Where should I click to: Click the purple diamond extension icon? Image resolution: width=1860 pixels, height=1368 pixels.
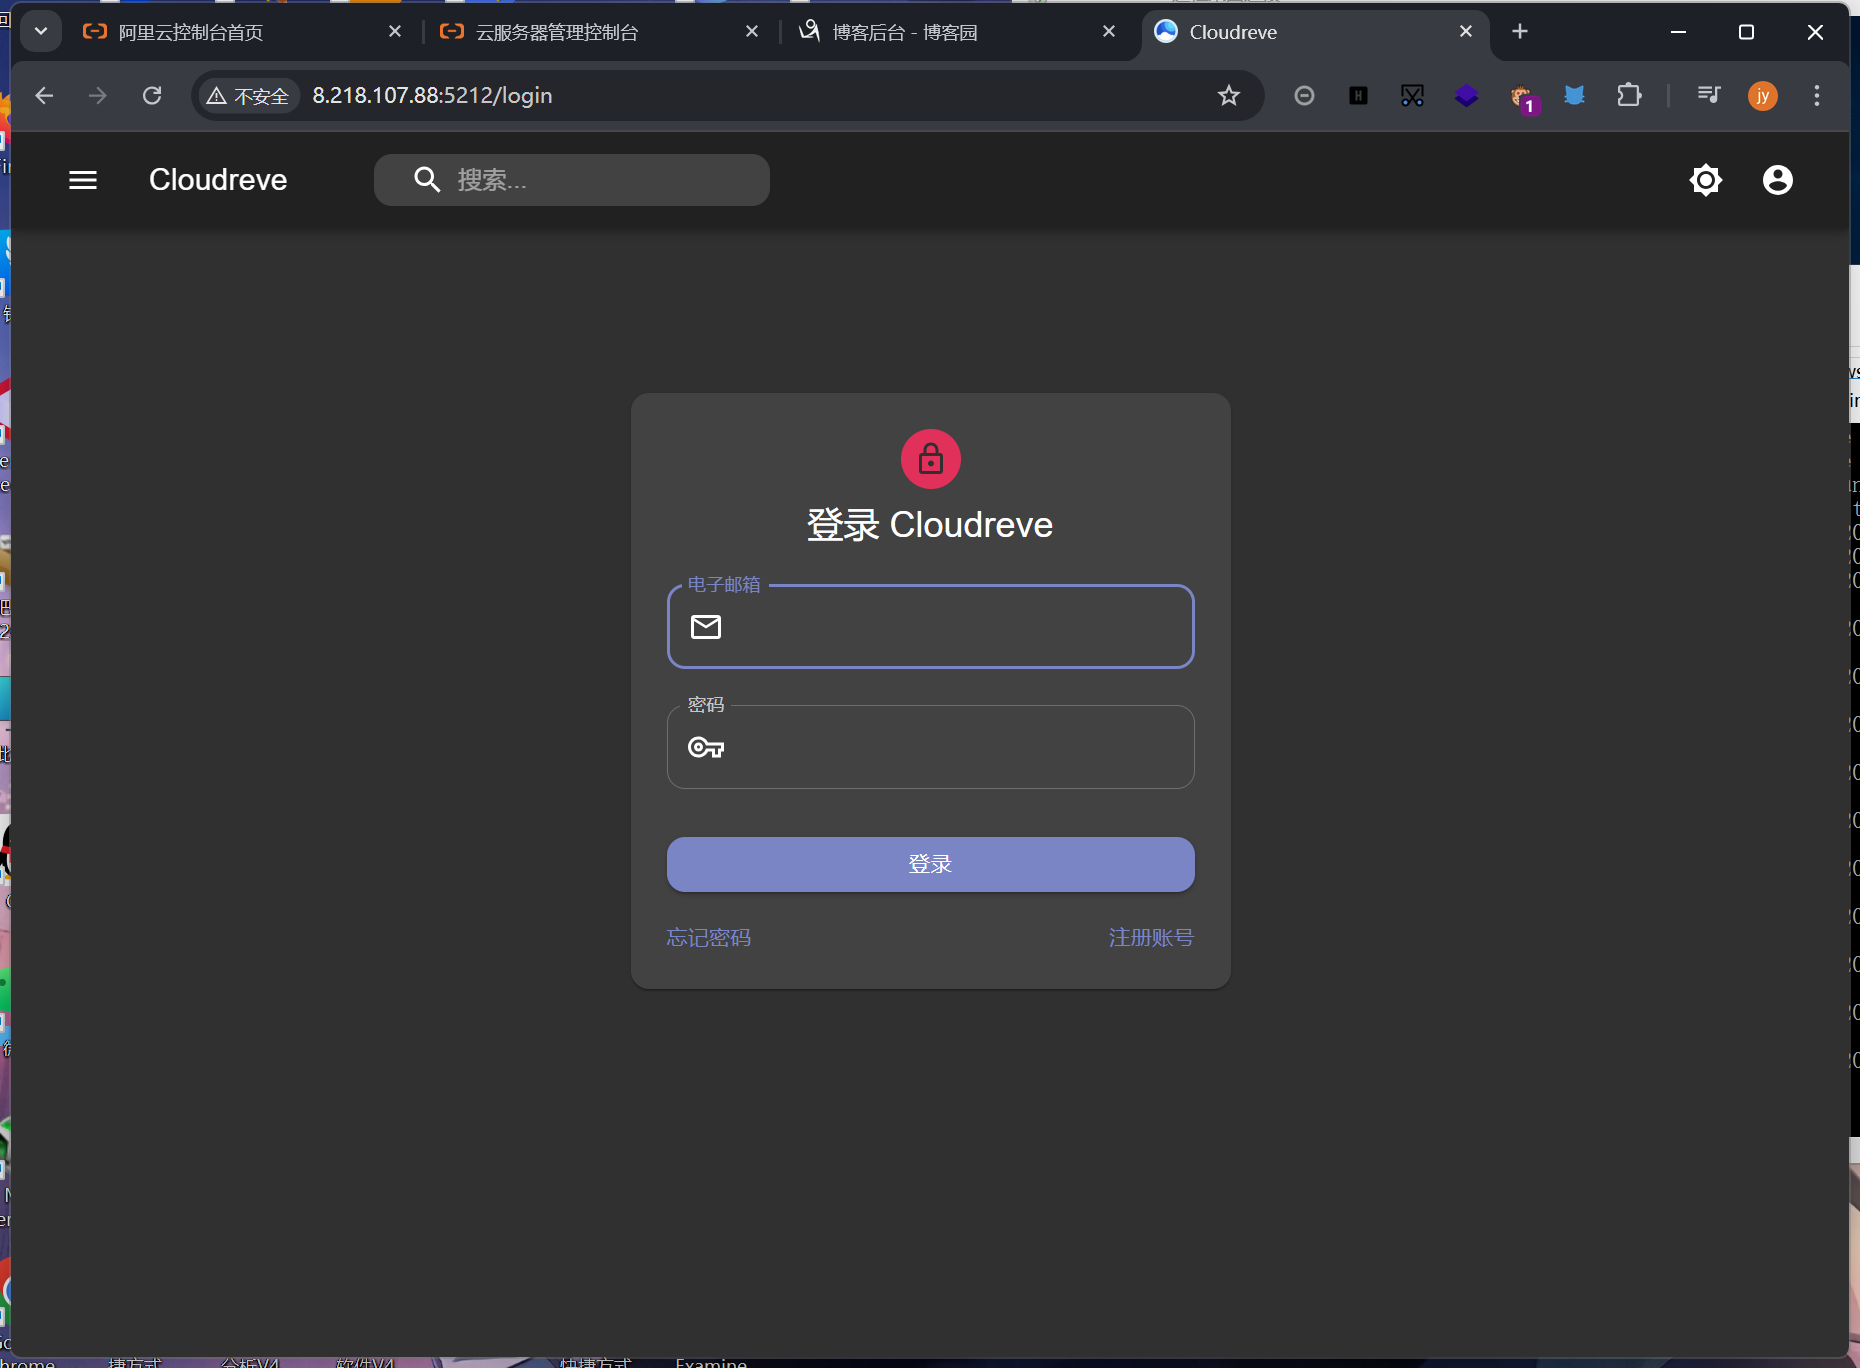pos(1466,96)
